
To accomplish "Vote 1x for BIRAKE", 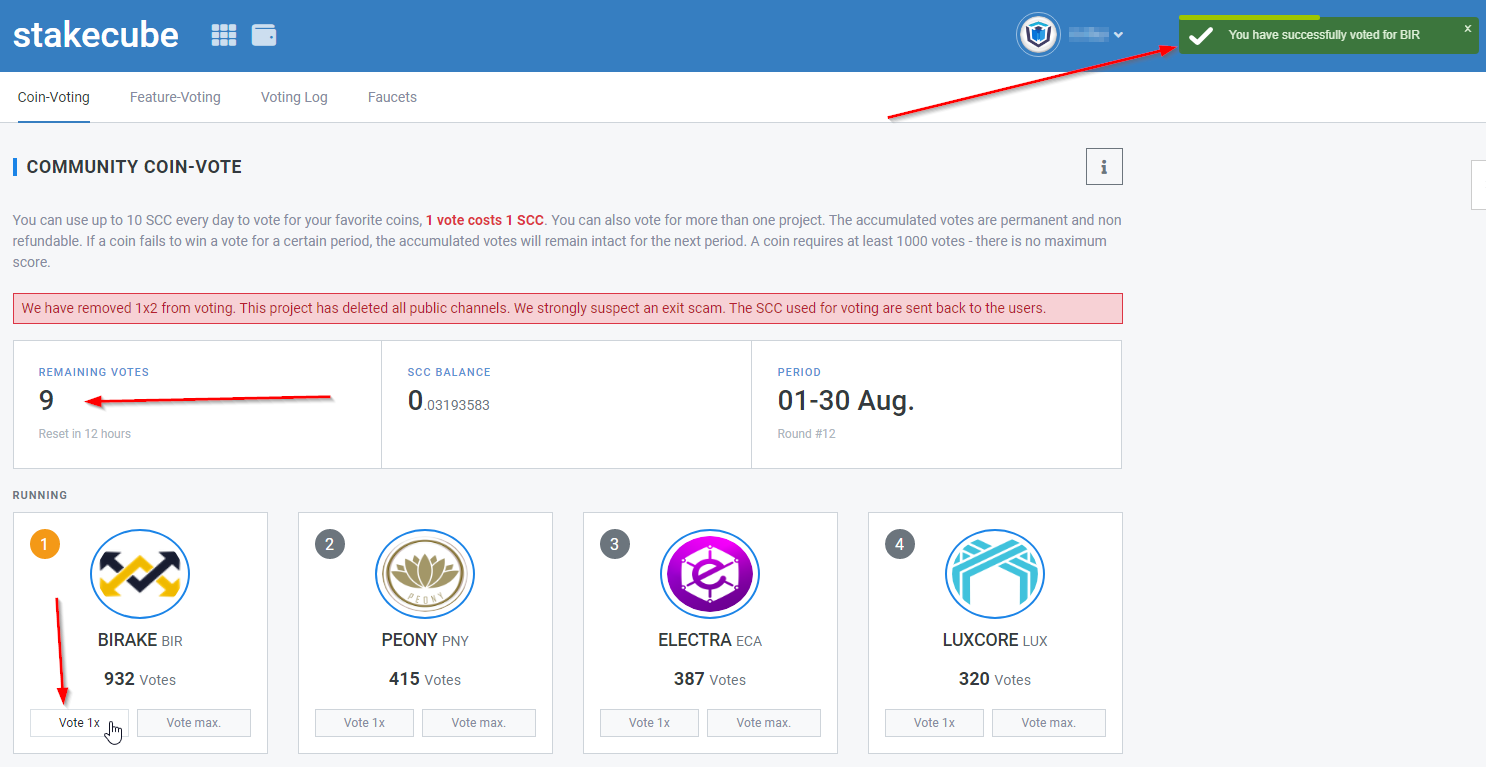I will tap(79, 723).
